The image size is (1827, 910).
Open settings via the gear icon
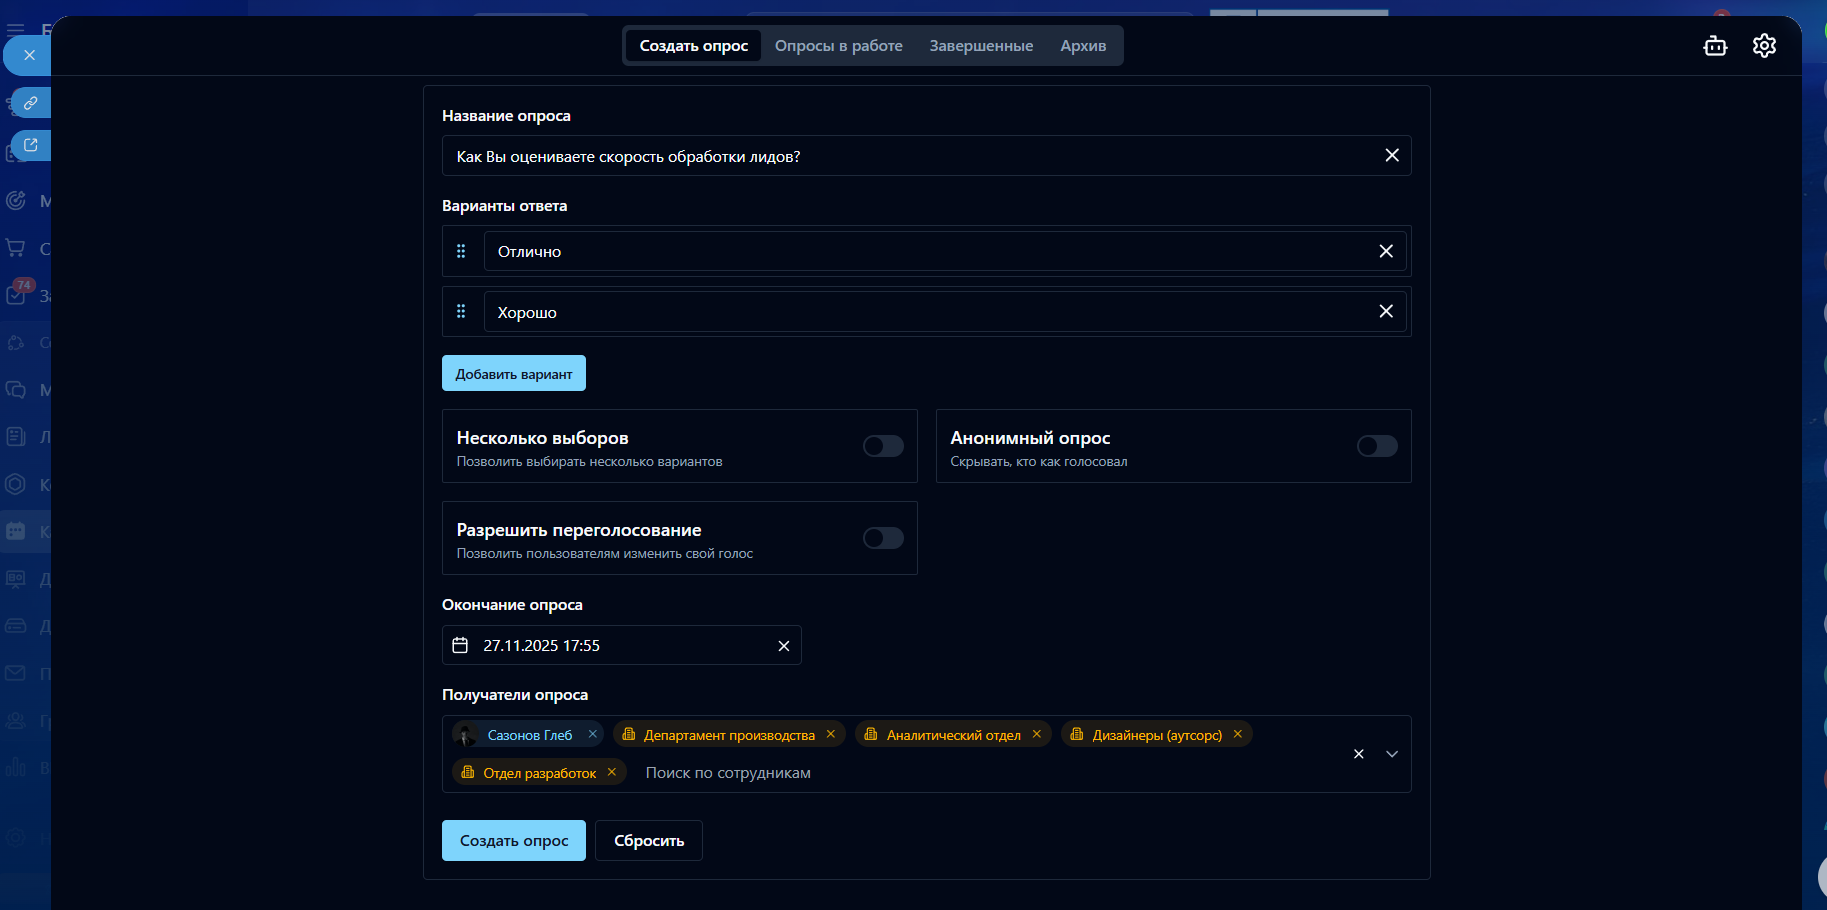click(x=1764, y=46)
